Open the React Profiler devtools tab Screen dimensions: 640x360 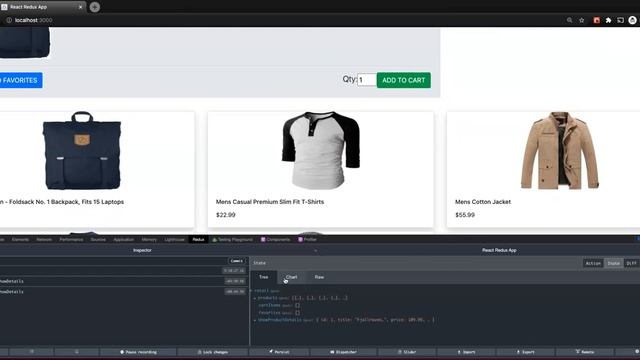point(307,240)
